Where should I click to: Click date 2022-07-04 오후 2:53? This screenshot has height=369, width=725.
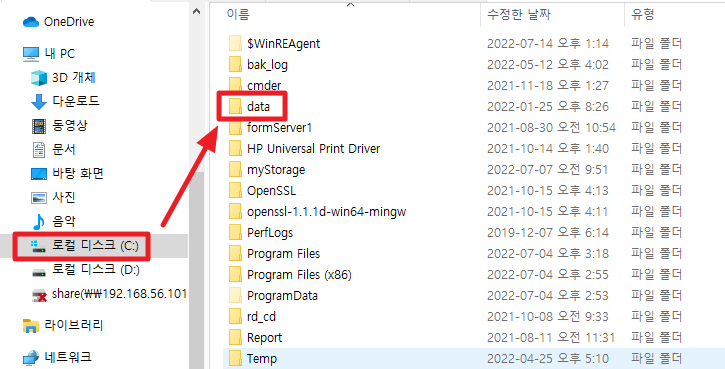(547, 295)
